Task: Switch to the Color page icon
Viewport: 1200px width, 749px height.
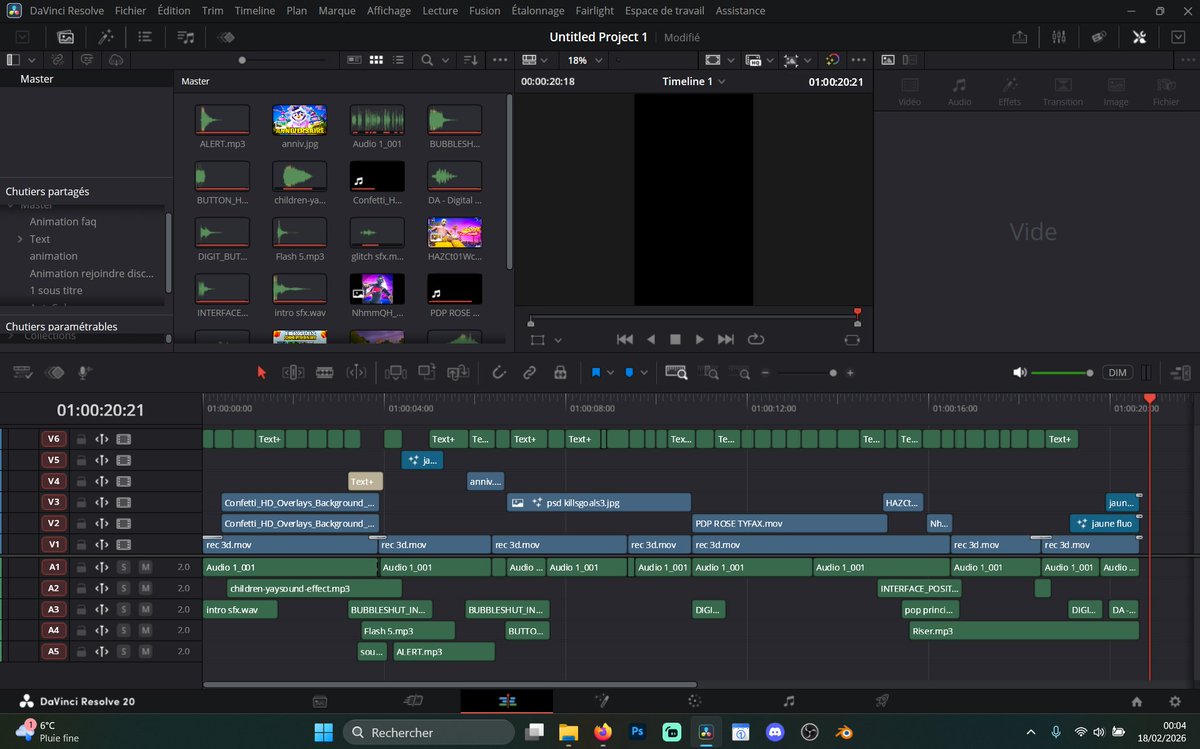Action: click(x=695, y=701)
